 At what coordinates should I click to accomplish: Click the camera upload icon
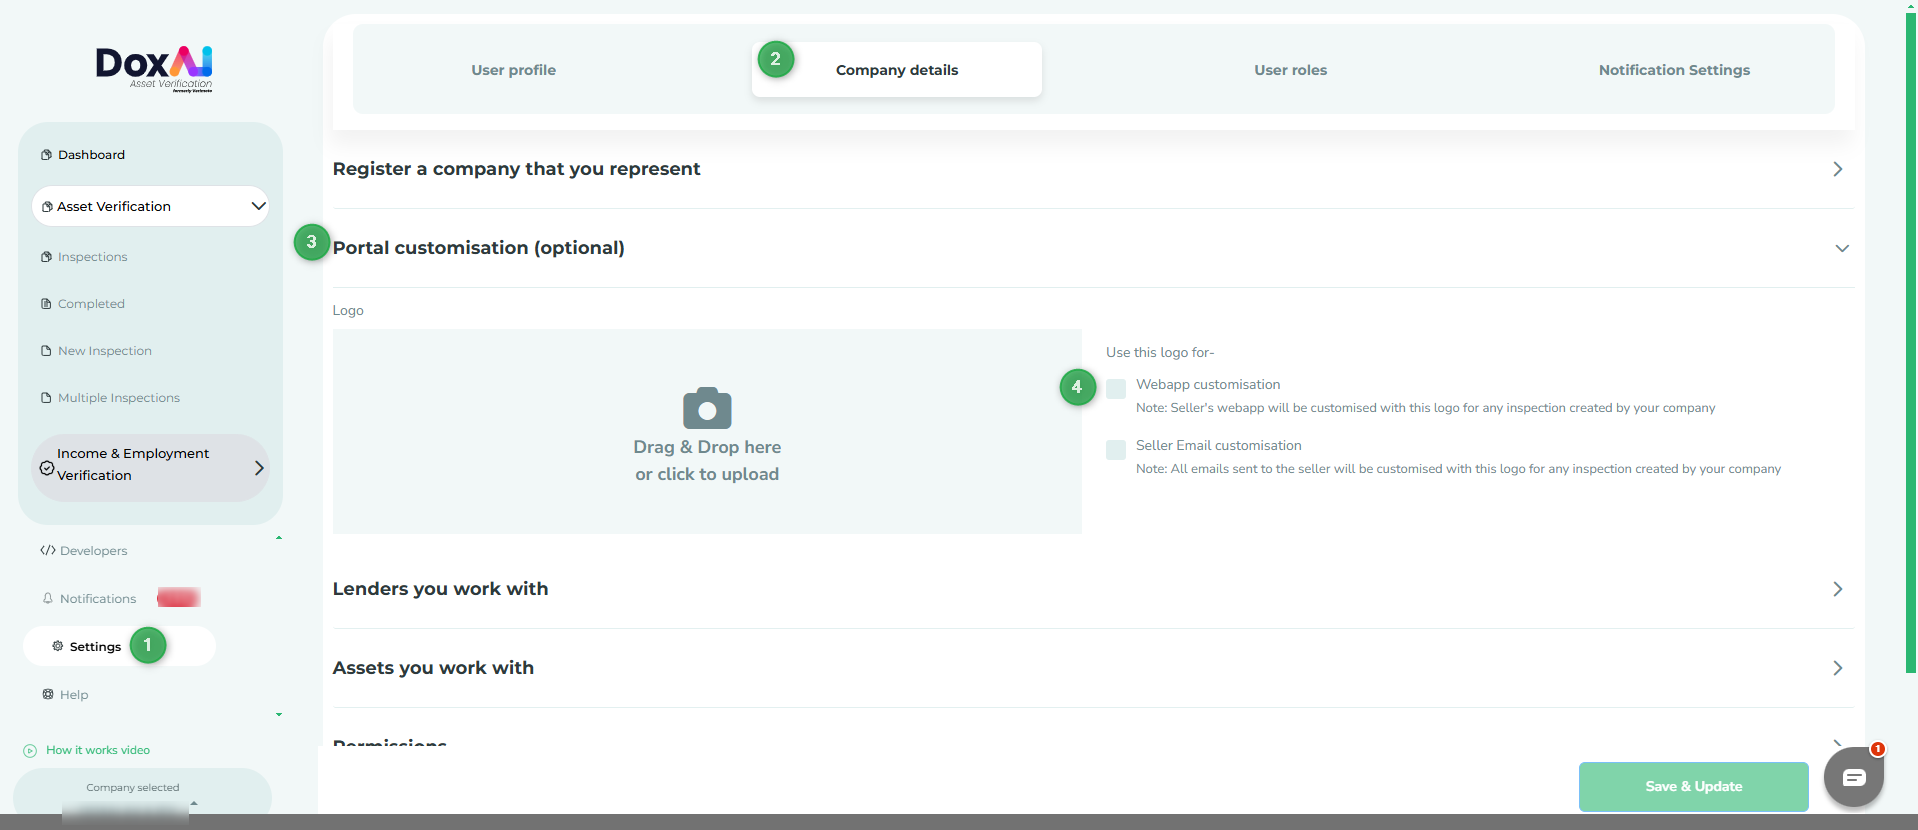(707, 408)
